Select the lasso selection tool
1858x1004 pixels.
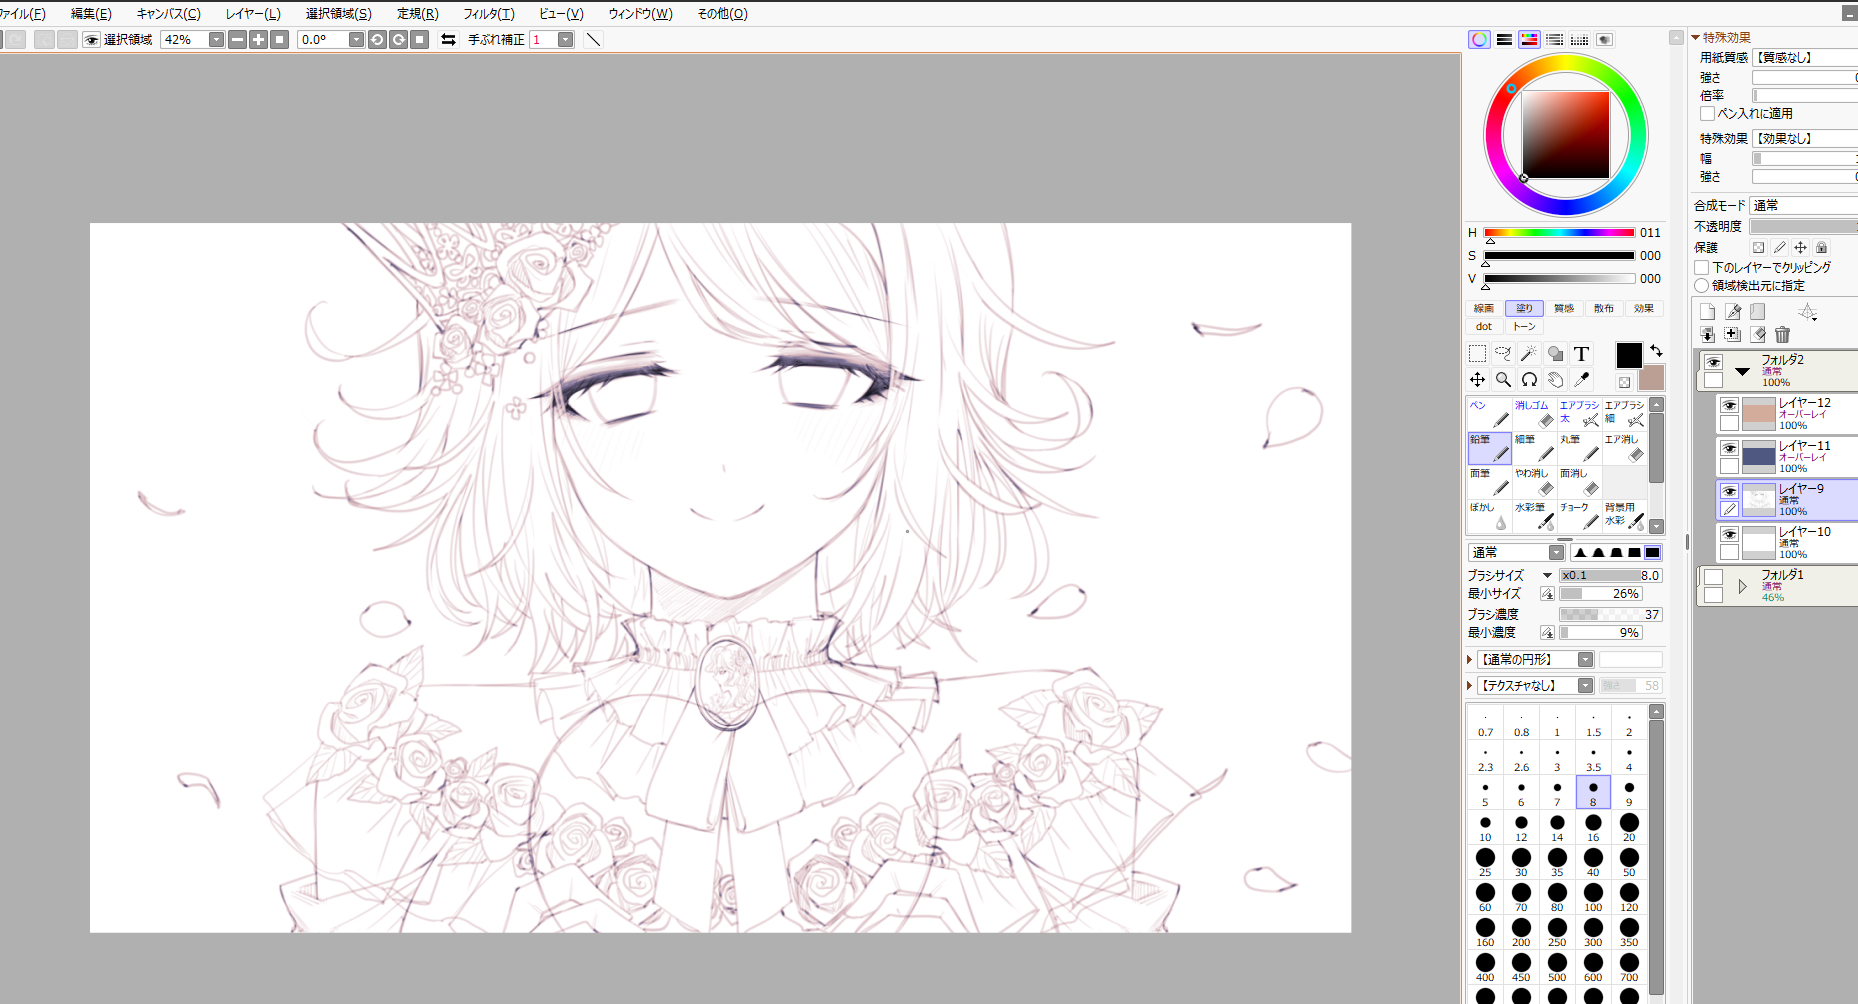coord(1503,353)
